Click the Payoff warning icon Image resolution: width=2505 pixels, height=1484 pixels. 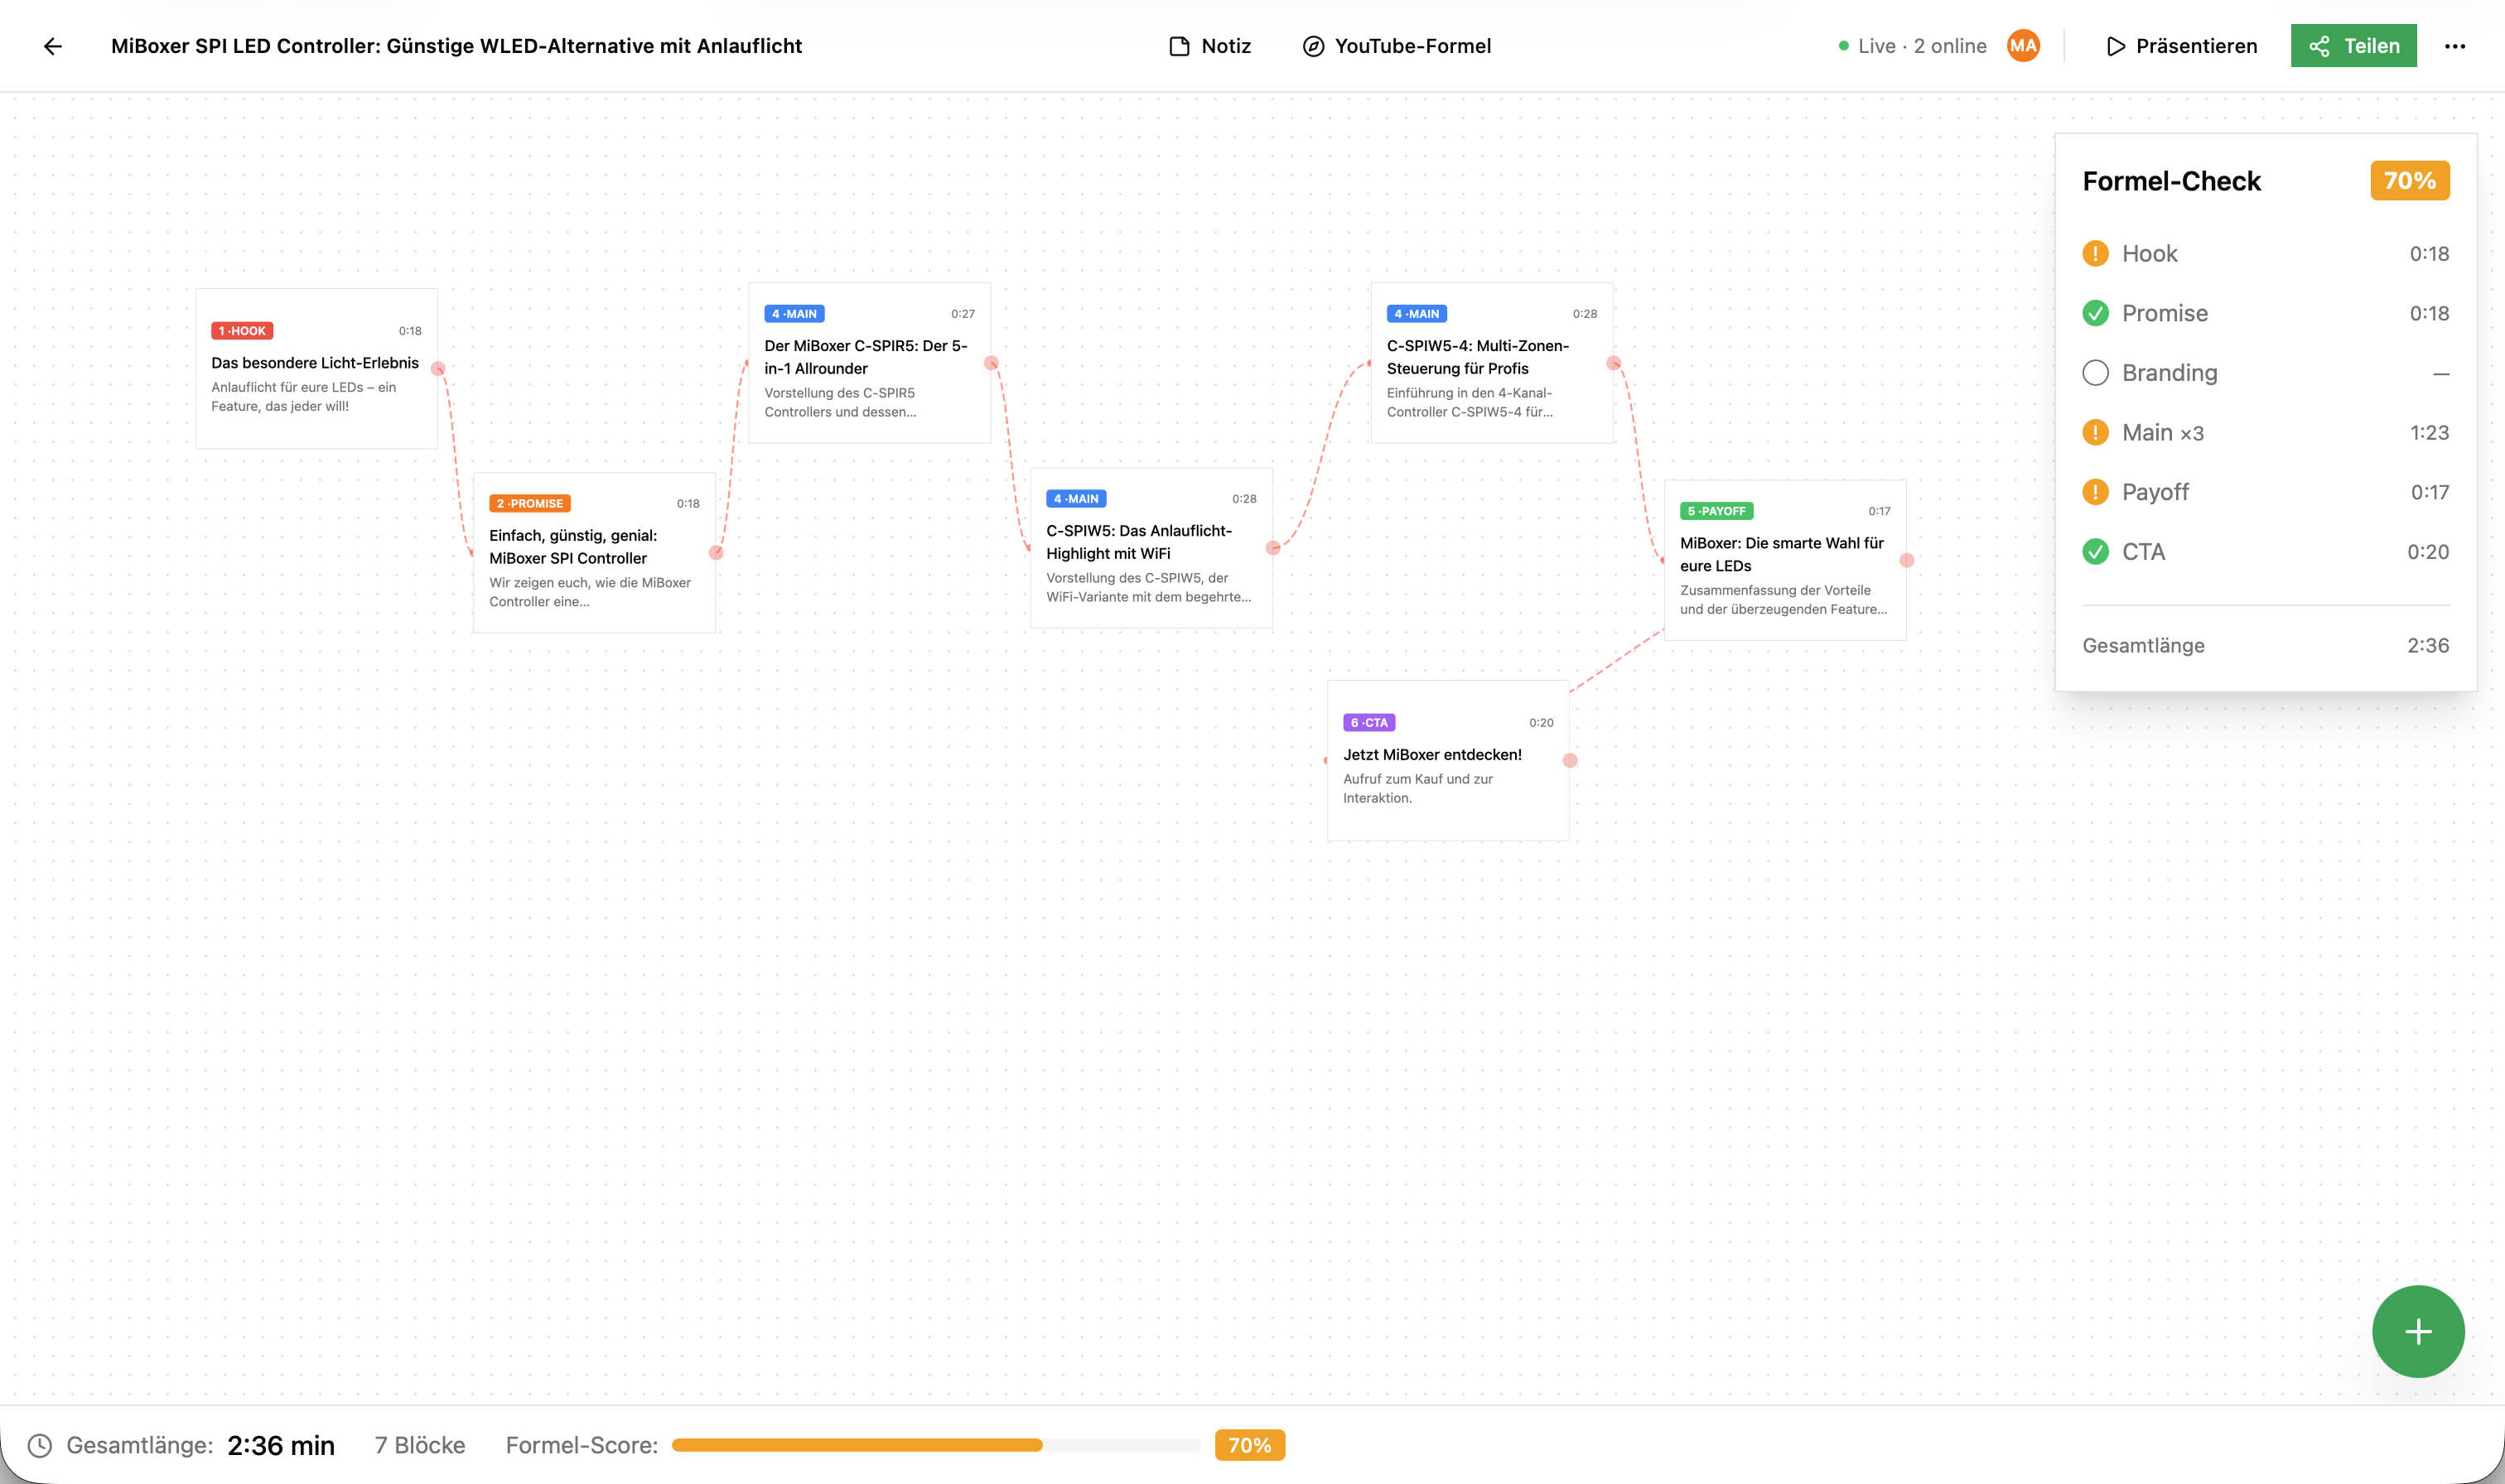[x=2095, y=492]
